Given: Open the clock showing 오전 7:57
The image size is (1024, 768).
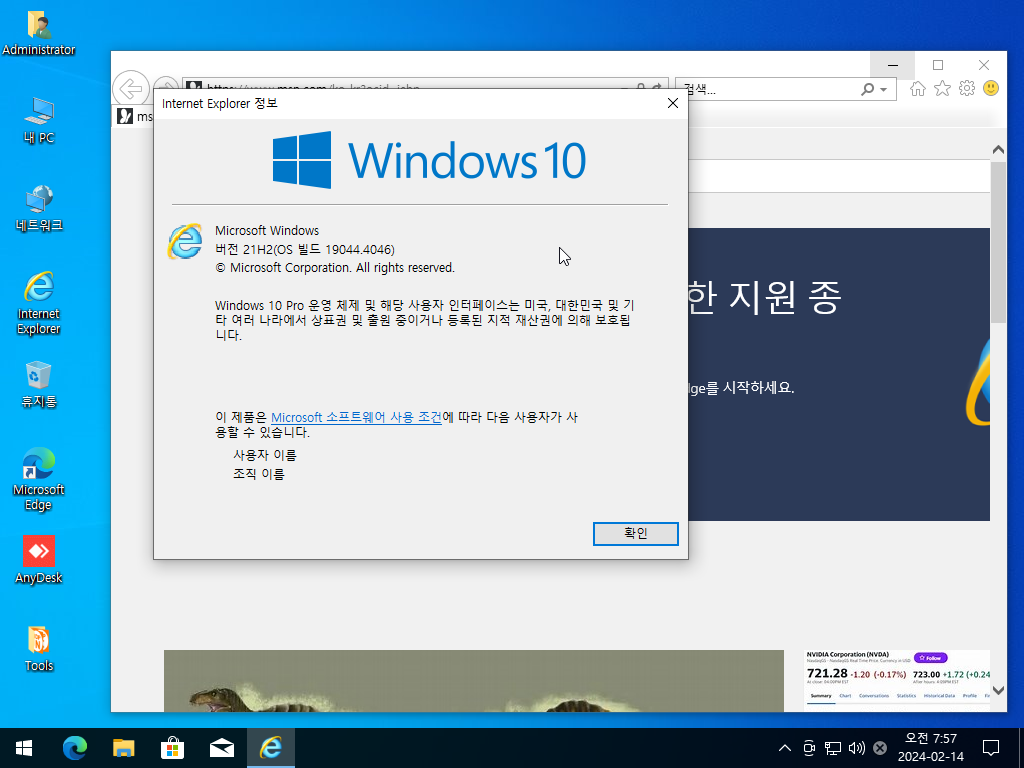Looking at the screenshot, I should (931, 748).
